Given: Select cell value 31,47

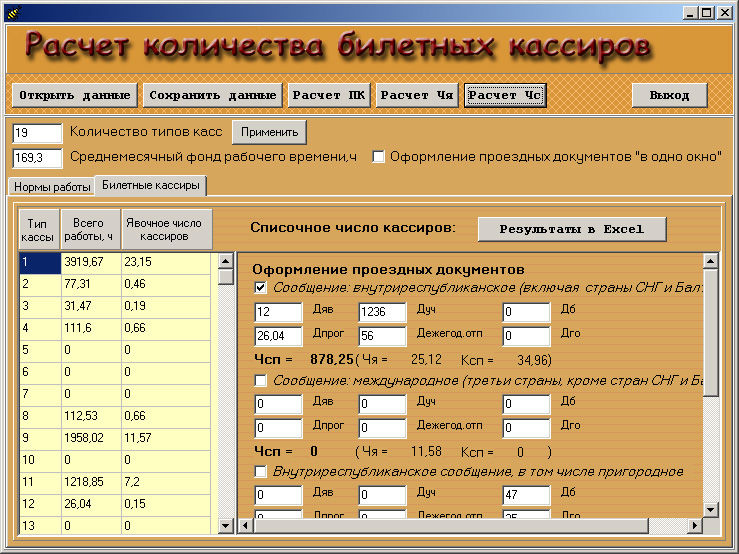Looking at the screenshot, I should [91, 307].
